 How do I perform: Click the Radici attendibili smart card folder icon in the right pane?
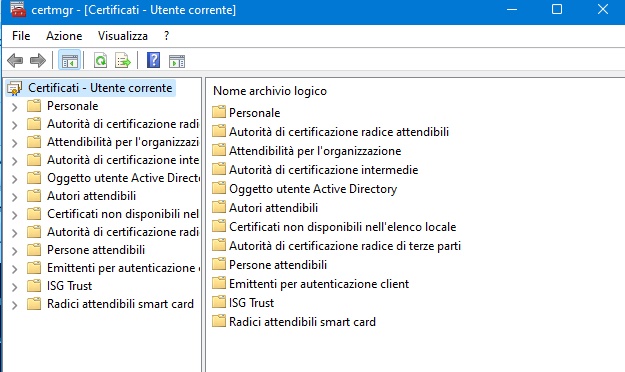[x=219, y=321]
